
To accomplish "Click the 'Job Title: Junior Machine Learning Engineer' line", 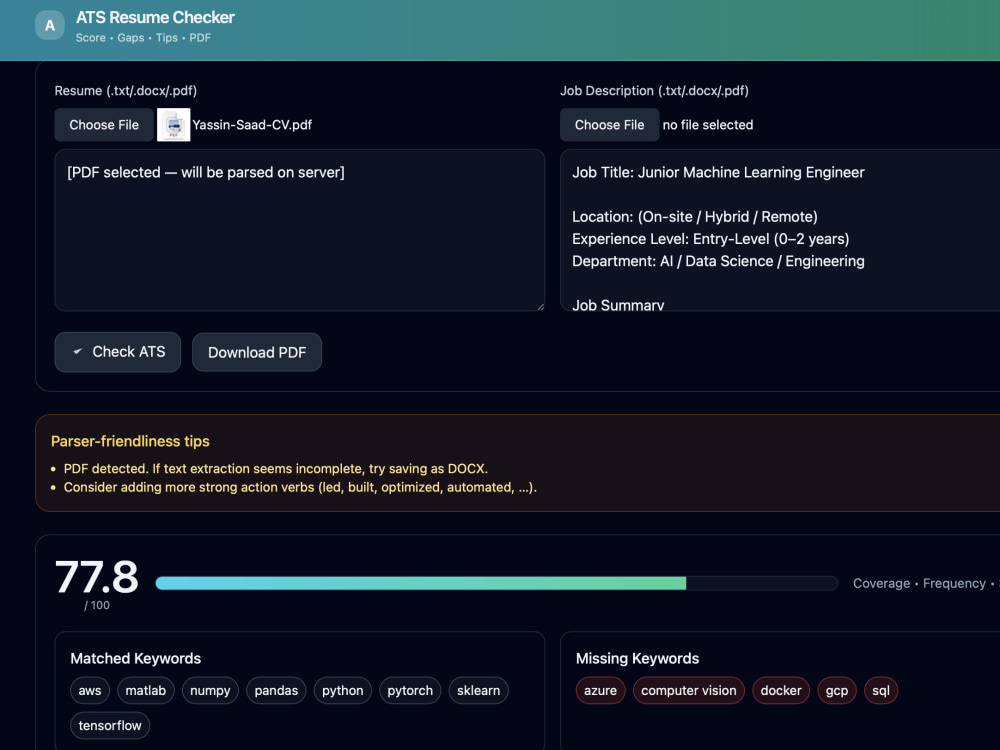I will click(x=718, y=172).
